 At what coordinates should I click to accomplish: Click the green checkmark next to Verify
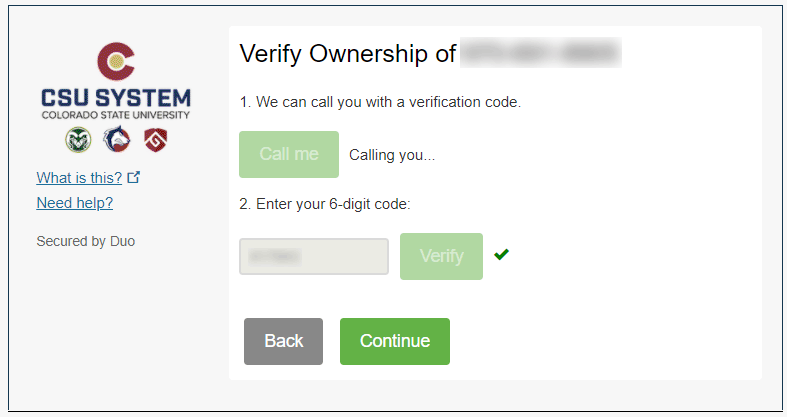[x=501, y=255]
